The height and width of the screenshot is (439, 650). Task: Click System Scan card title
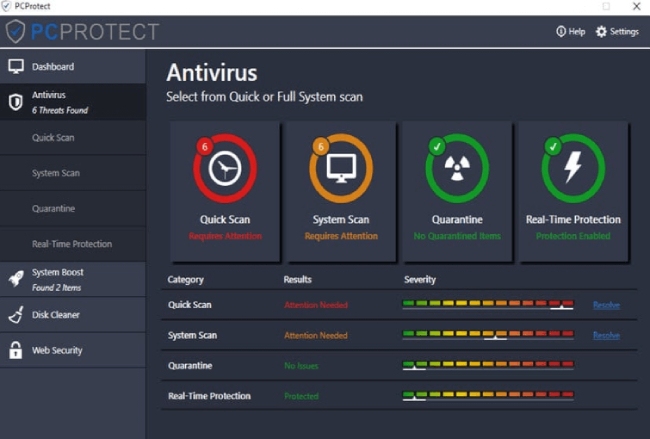[x=341, y=219]
